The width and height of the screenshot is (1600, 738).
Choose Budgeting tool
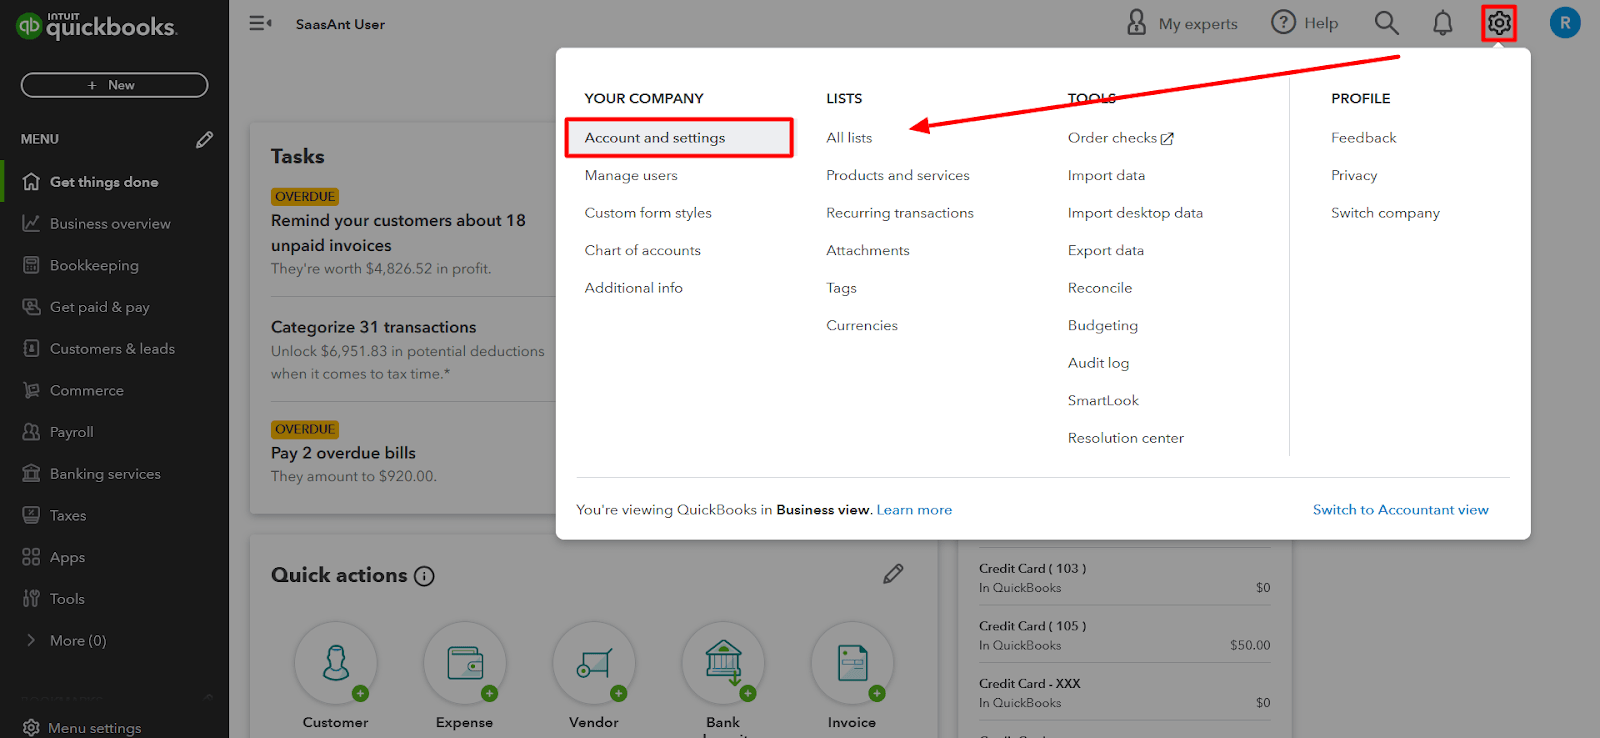coord(1102,325)
